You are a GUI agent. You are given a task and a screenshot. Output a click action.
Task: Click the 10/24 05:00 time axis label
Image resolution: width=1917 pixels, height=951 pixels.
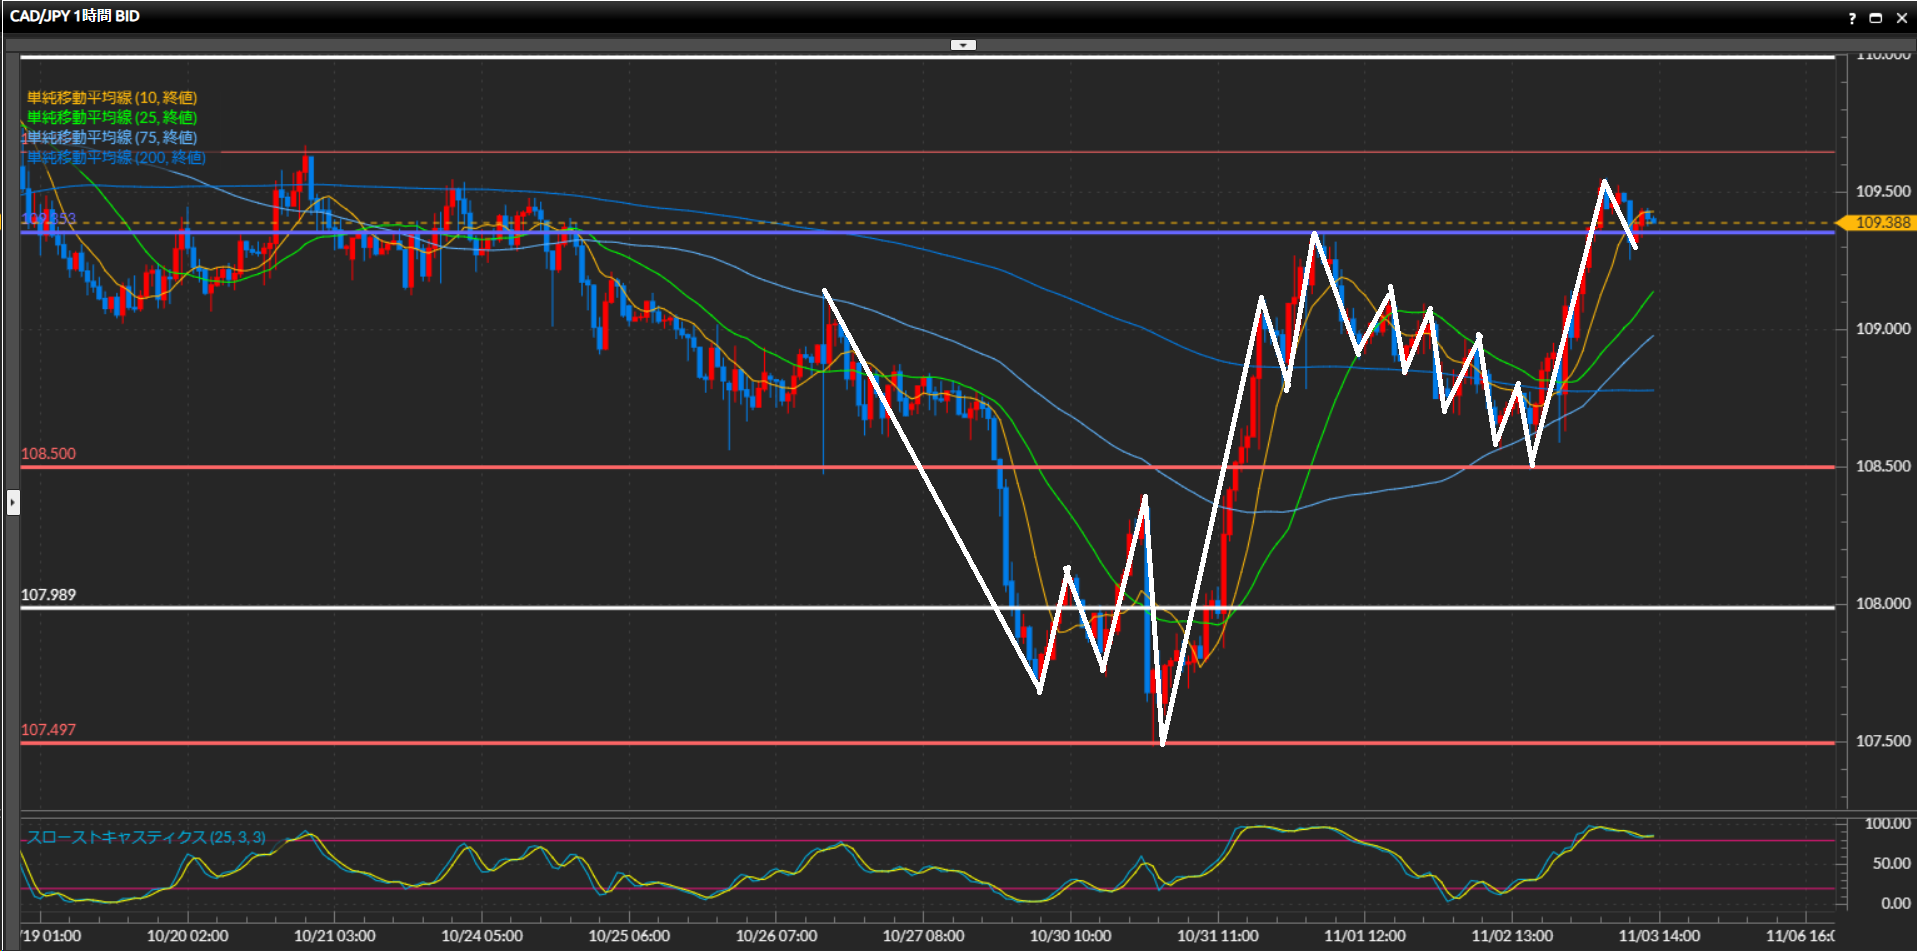(481, 936)
